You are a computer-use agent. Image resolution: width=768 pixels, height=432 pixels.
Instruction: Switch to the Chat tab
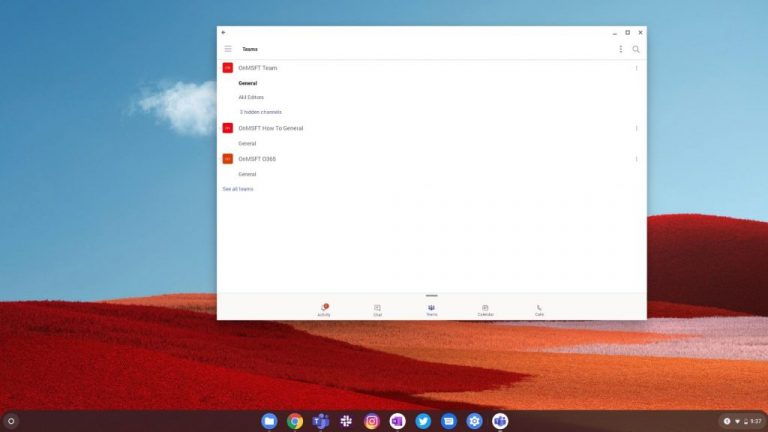(378, 310)
